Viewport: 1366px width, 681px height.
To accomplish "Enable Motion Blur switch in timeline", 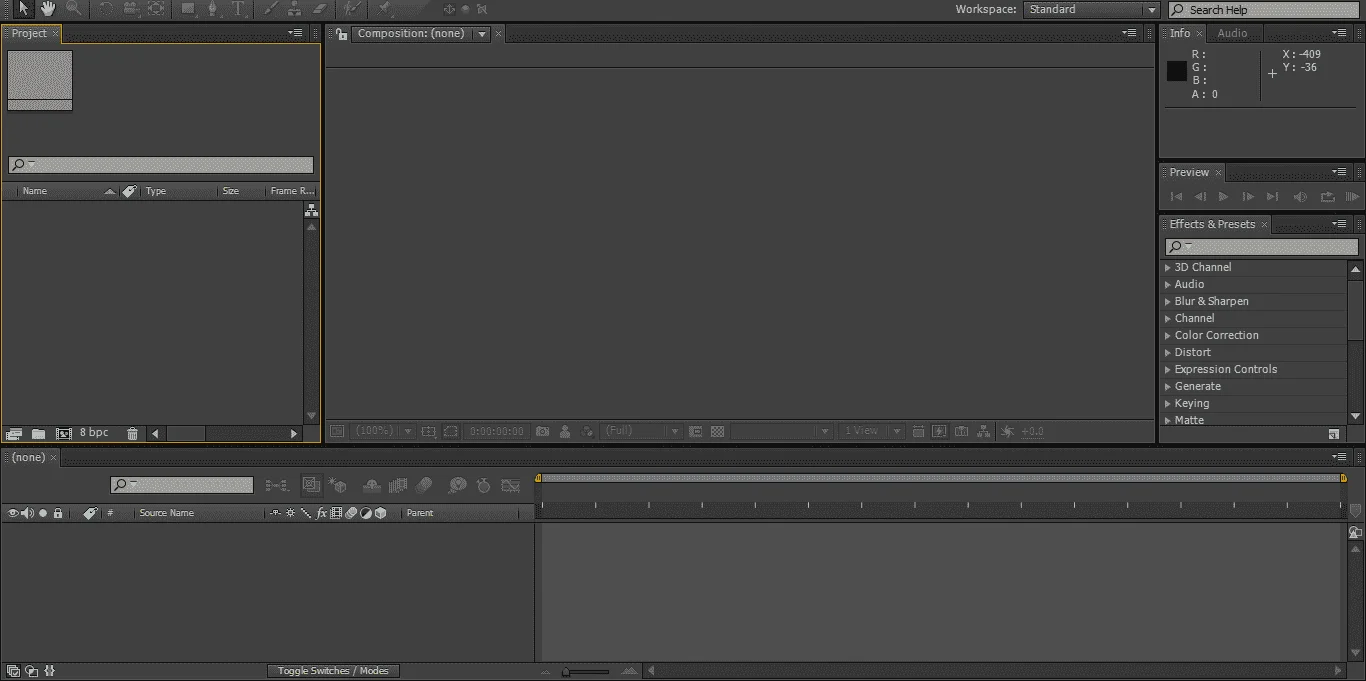I will click(x=424, y=485).
